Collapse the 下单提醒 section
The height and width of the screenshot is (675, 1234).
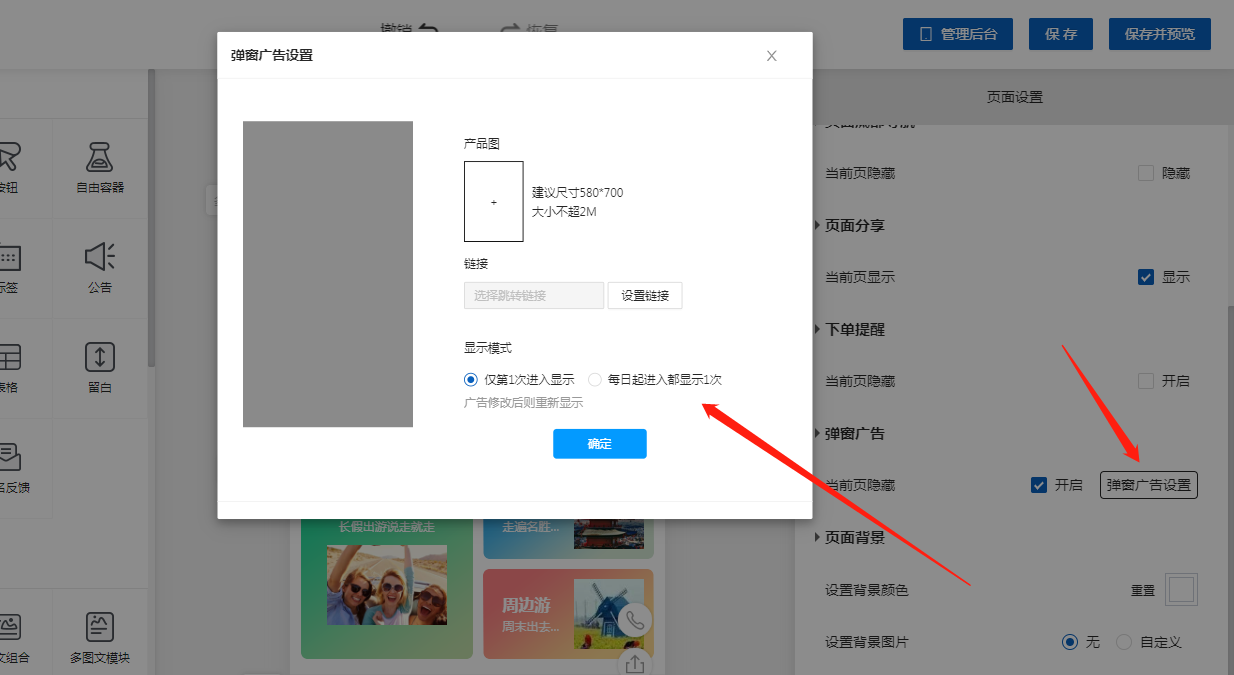[817, 330]
